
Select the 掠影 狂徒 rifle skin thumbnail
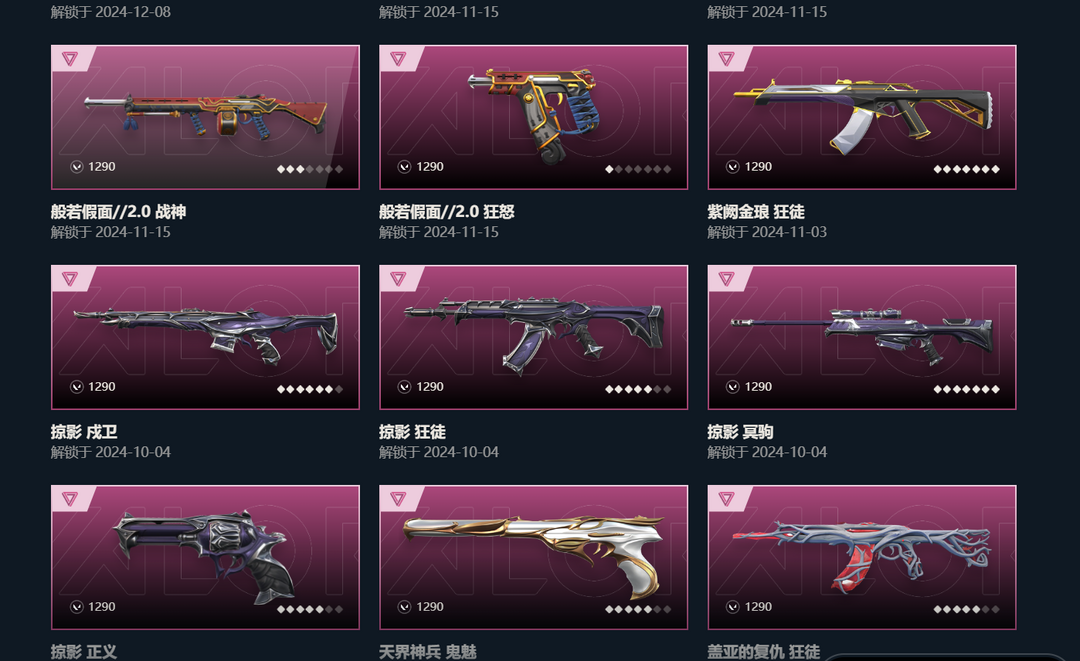point(534,337)
